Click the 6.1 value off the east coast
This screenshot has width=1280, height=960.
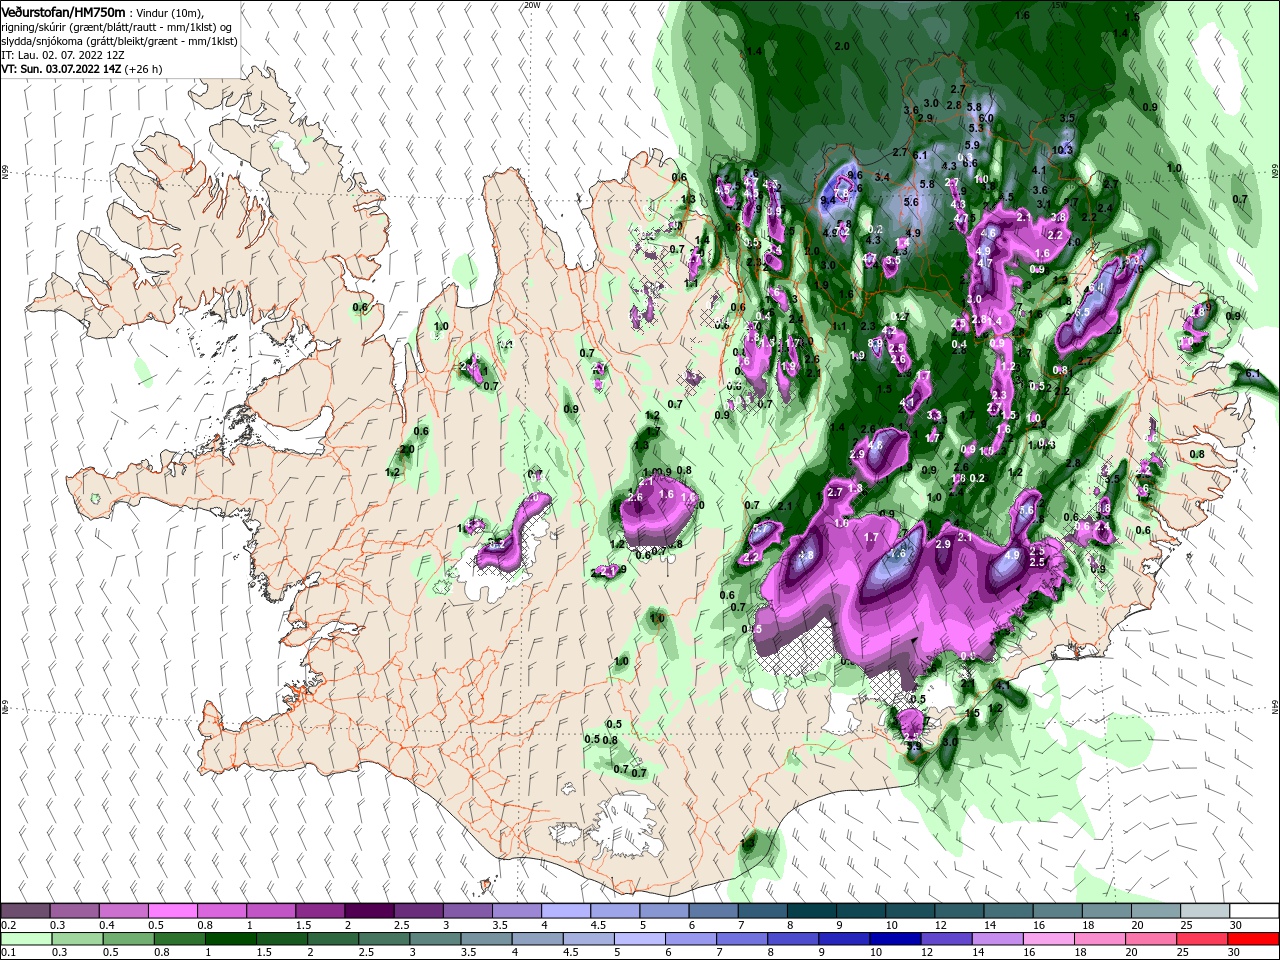[x=1253, y=373]
